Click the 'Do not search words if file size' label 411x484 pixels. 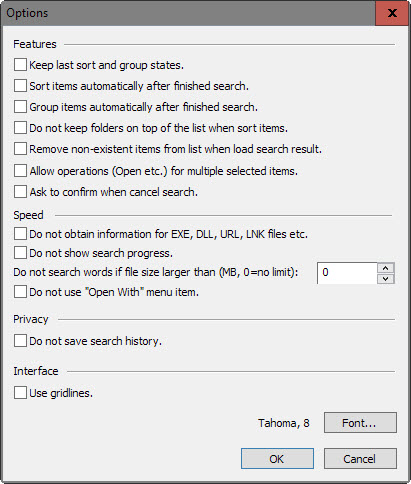coord(156,272)
